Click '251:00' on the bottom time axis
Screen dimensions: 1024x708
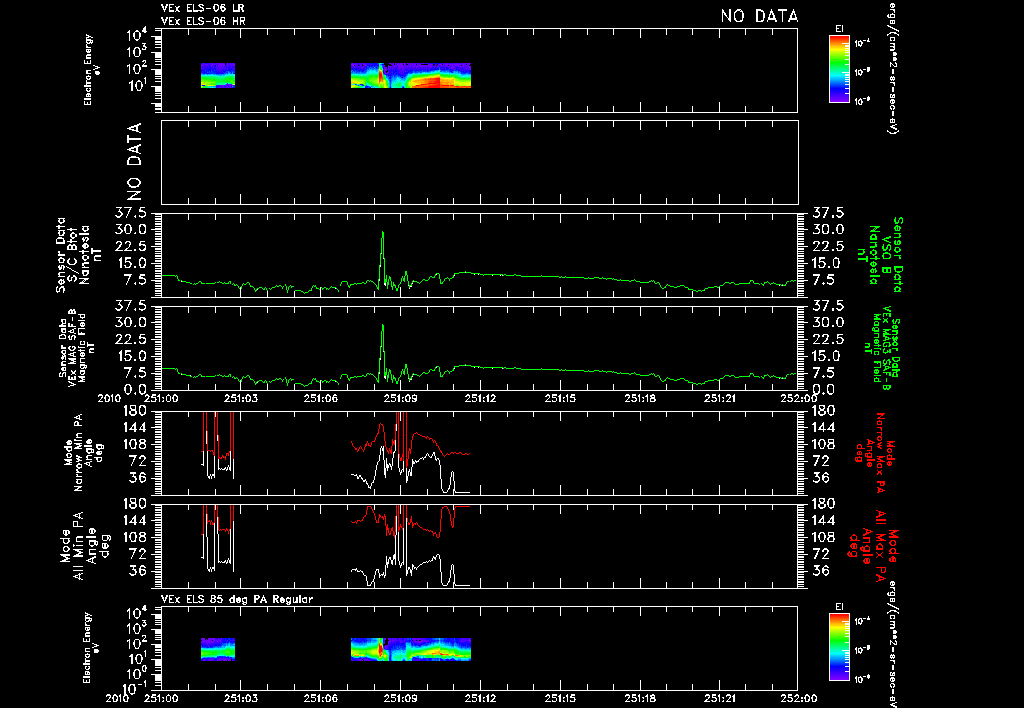pyautogui.click(x=161, y=698)
